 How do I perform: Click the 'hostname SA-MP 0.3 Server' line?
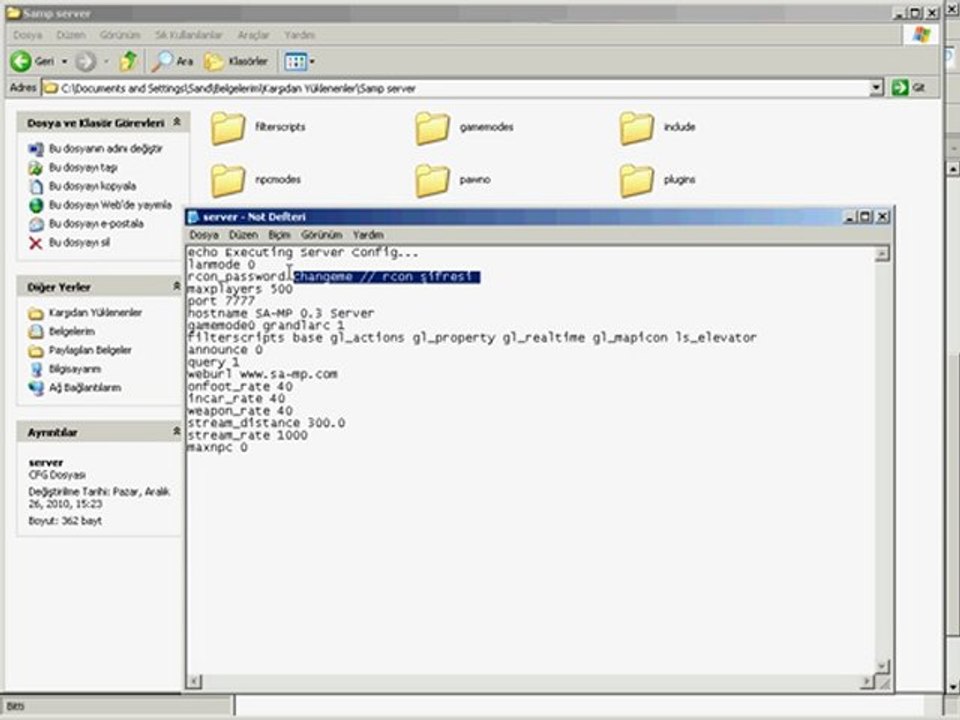coord(280,313)
